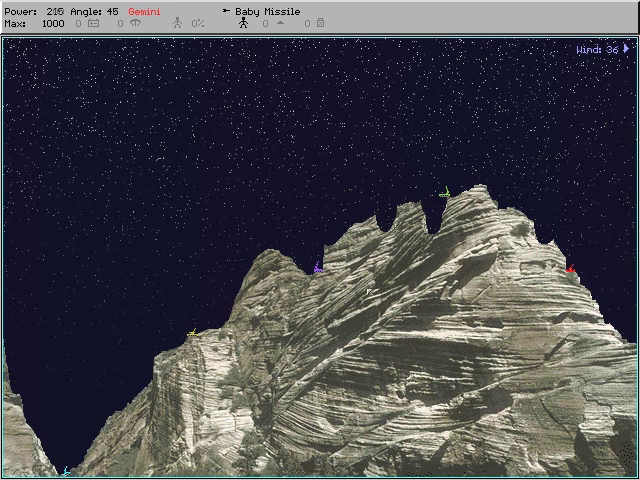The image size is (640, 480).
Task: Click the grey shield figure icon
Action: [178, 23]
